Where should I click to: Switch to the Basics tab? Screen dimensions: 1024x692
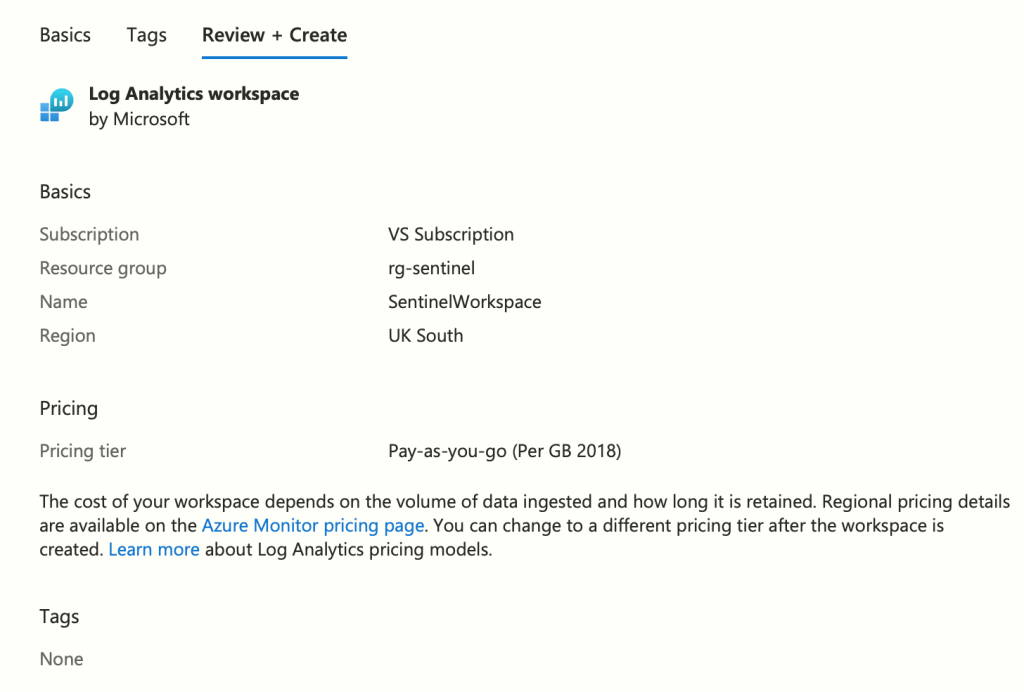pyautogui.click(x=65, y=35)
